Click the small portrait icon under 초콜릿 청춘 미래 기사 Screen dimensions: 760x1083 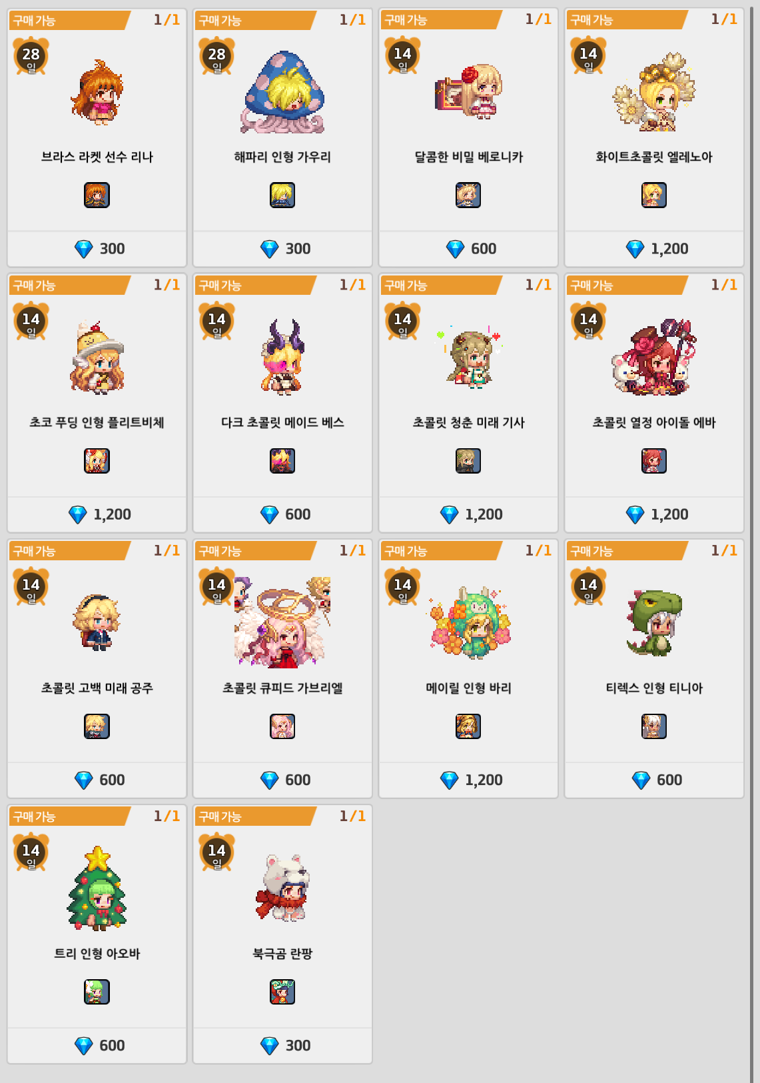[468, 461]
